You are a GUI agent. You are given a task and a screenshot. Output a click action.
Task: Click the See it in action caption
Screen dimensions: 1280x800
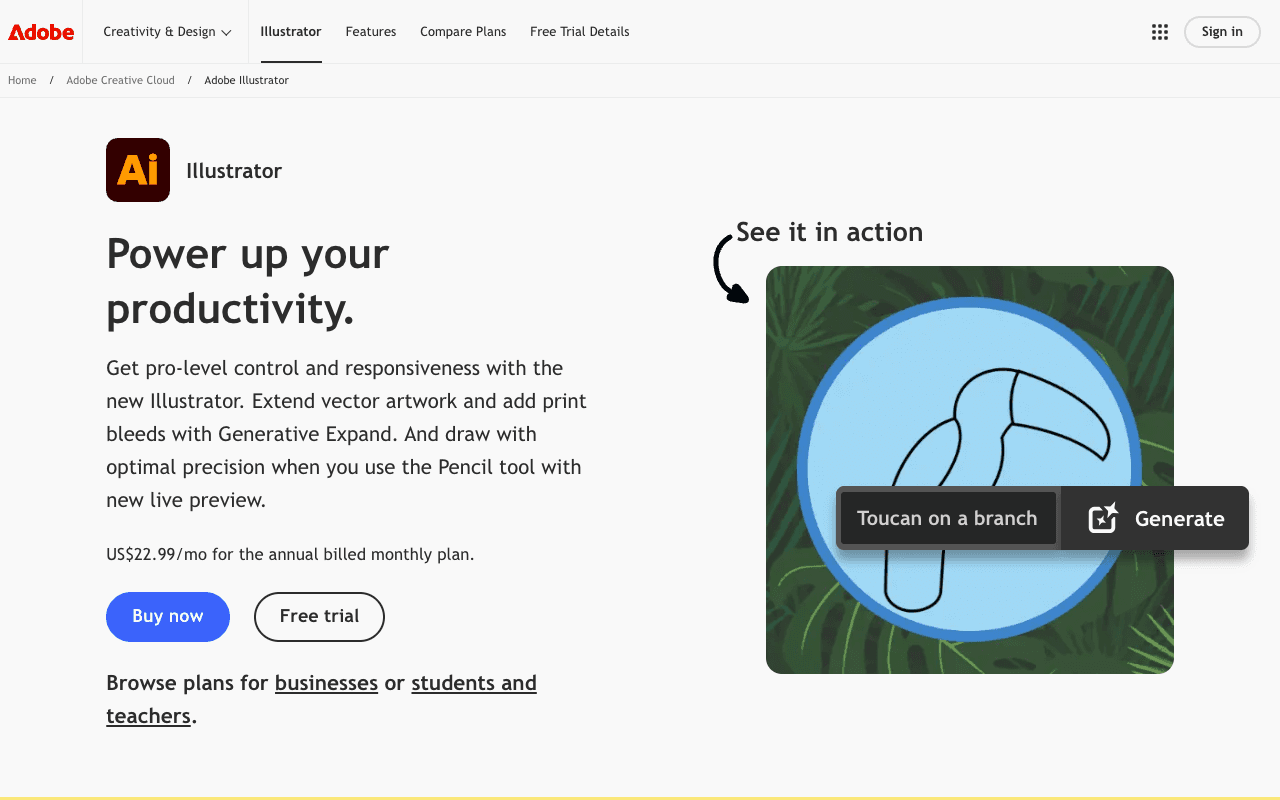(829, 232)
